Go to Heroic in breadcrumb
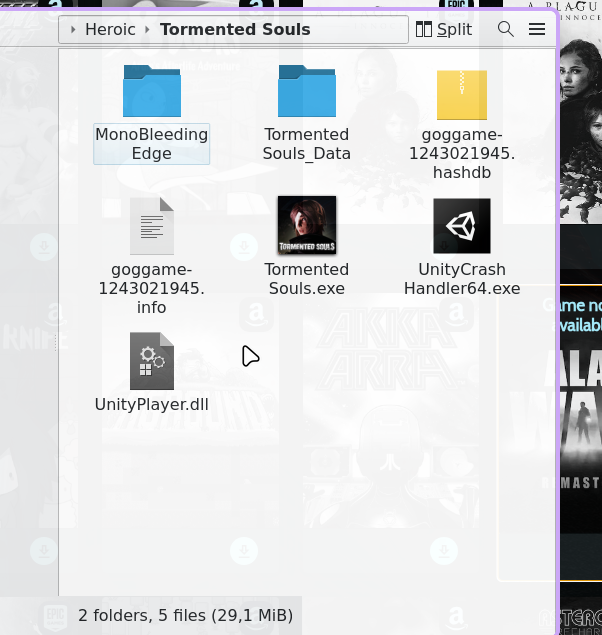The width and height of the screenshot is (602, 635). click(110, 30)
